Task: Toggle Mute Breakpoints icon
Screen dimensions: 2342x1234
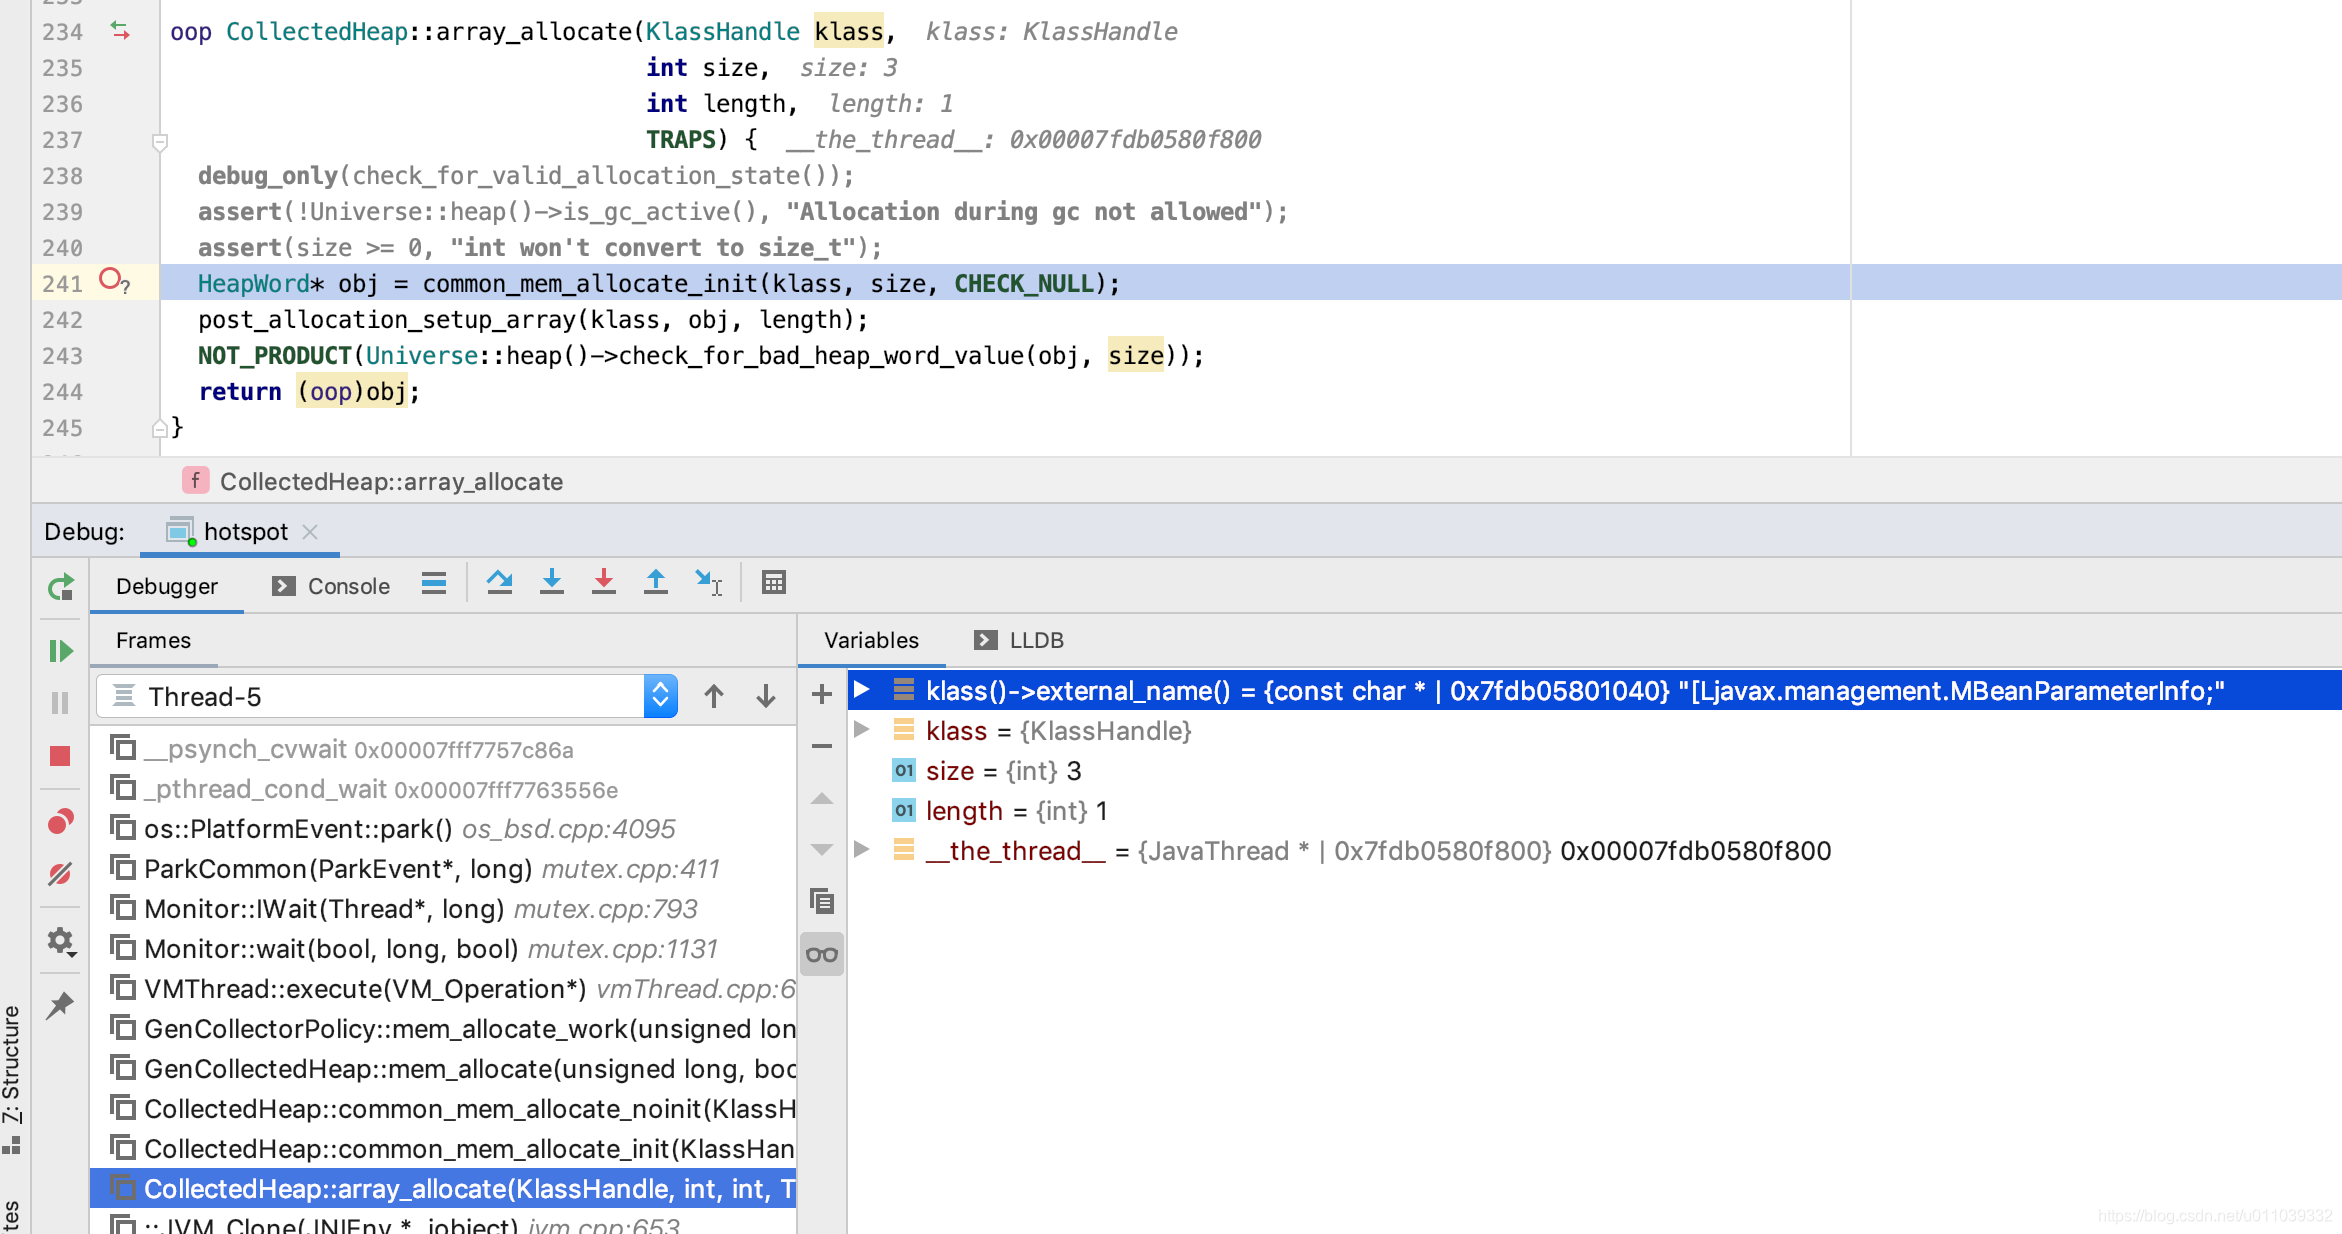Action: pos(60,874)
